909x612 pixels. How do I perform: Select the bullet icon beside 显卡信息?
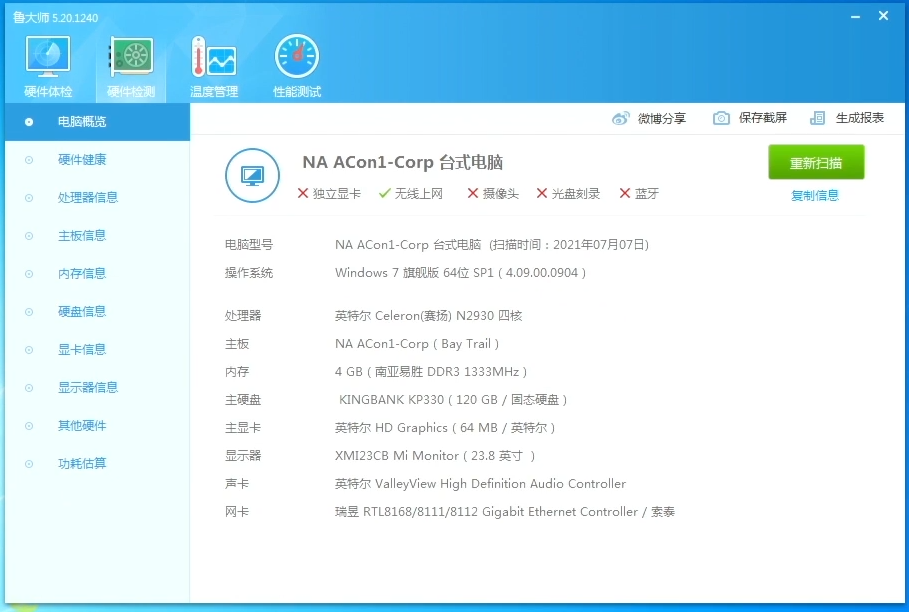coord(29,350)
